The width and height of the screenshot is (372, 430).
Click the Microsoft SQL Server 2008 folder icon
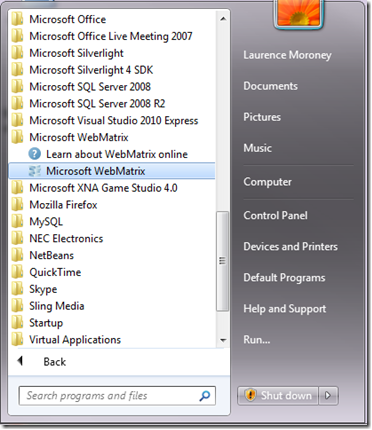tap(17, 87)
